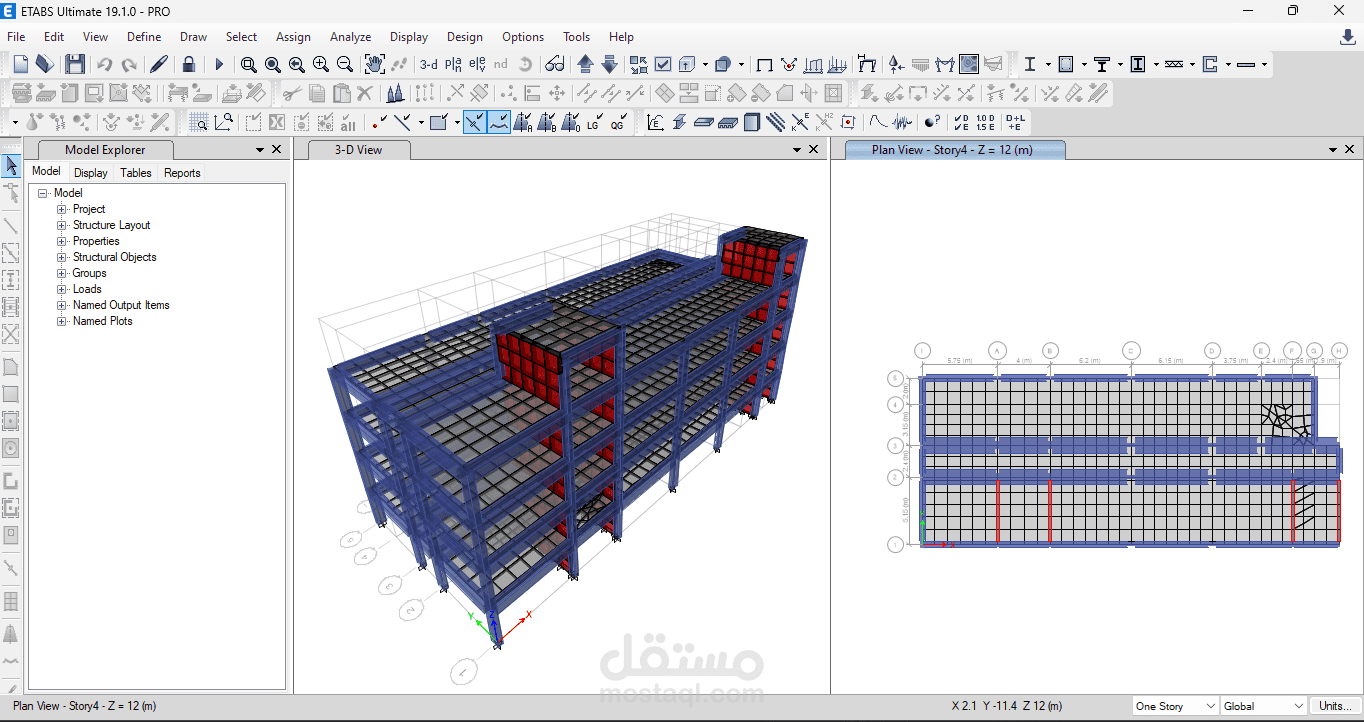
Task: Toggle the second highlighted snap icon
Action: pos(499,122)
